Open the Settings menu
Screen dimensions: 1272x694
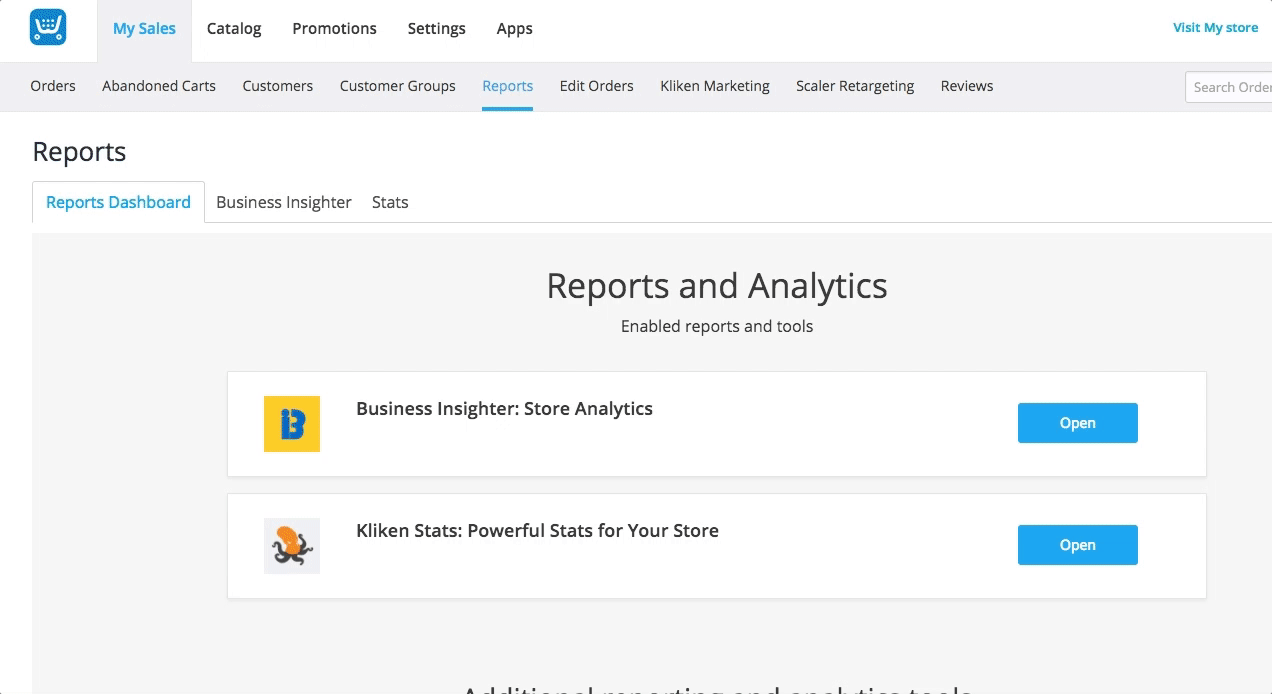pos(437,29)
